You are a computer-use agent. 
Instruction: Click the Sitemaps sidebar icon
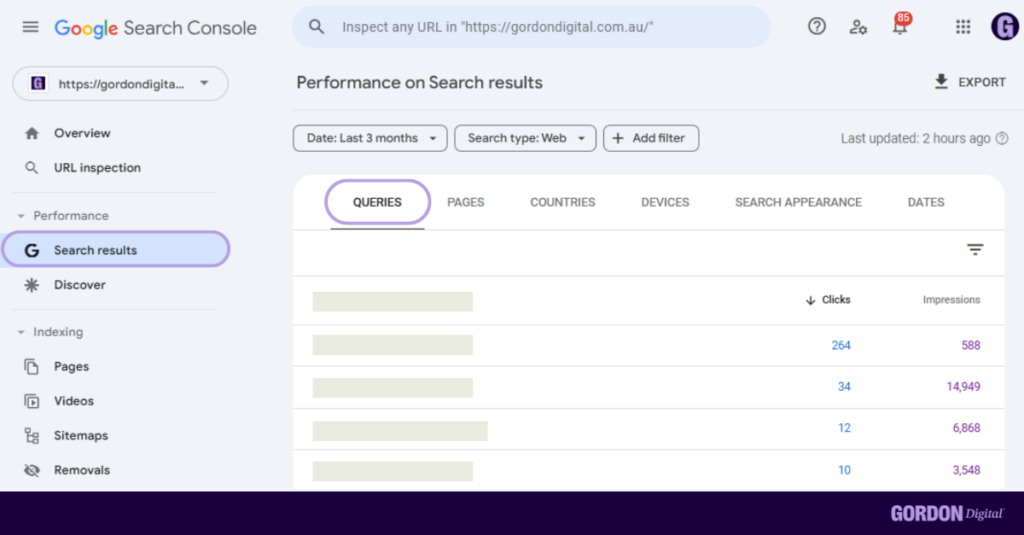(31, 436)
